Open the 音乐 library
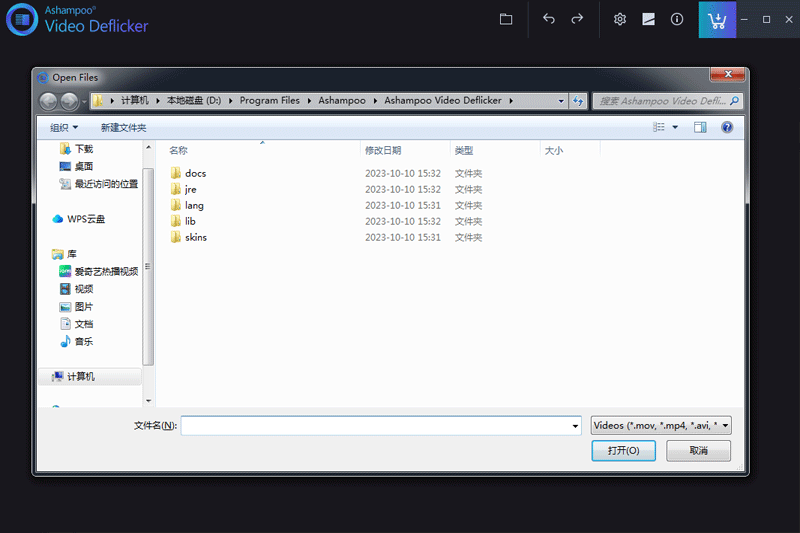Viewport: 800px width, 533px height. coord(77,341)
